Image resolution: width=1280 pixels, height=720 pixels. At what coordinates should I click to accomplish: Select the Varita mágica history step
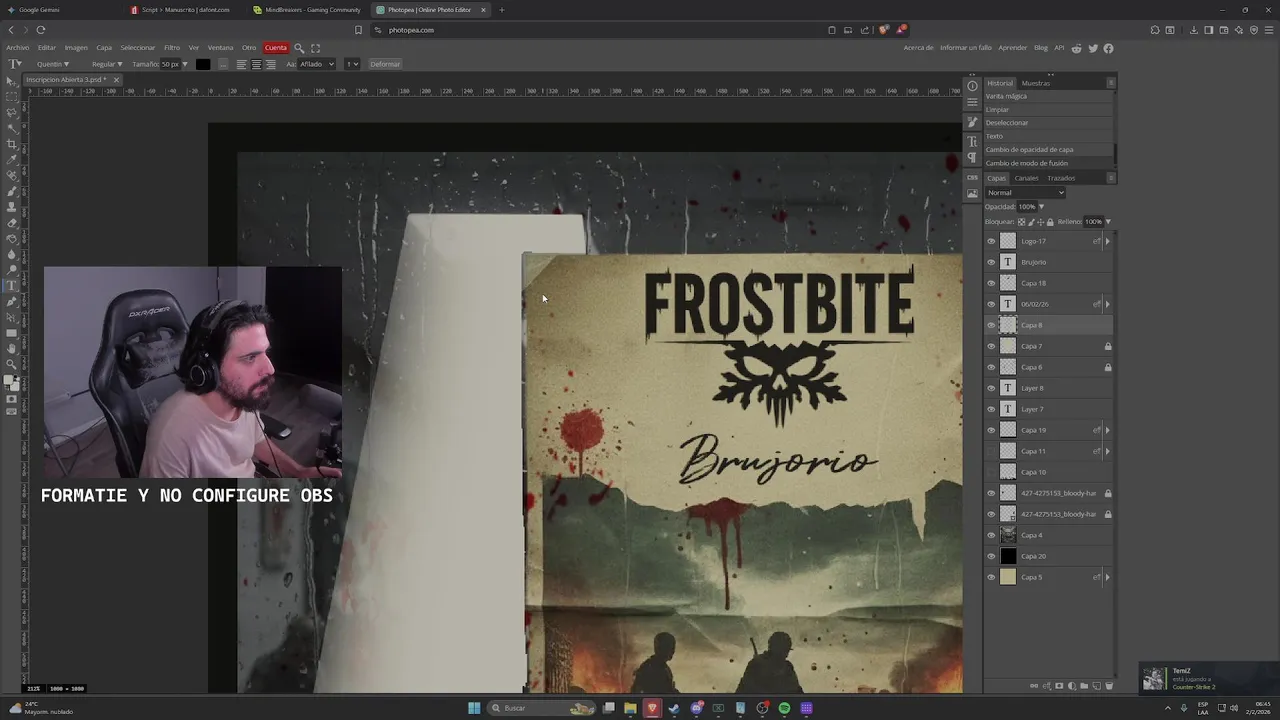[1047, 96]
